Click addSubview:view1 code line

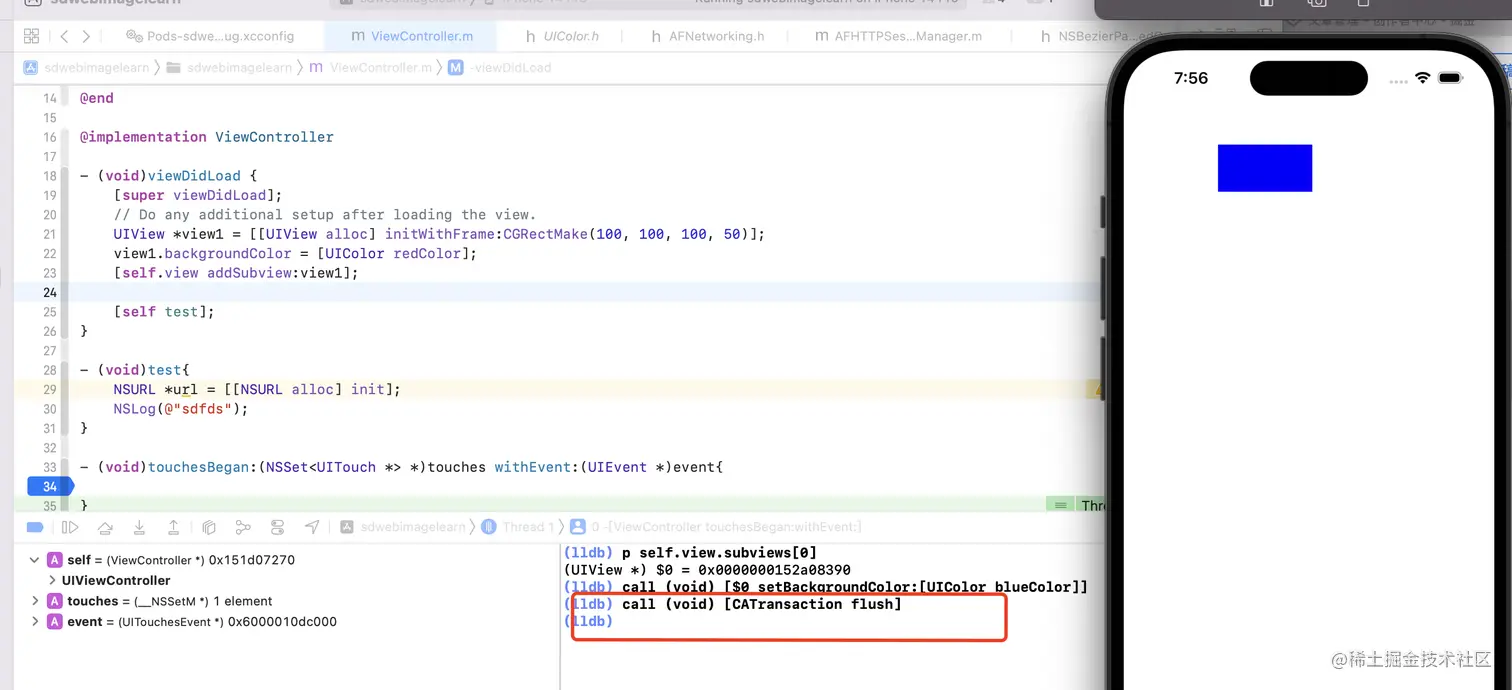click(236, 273)
